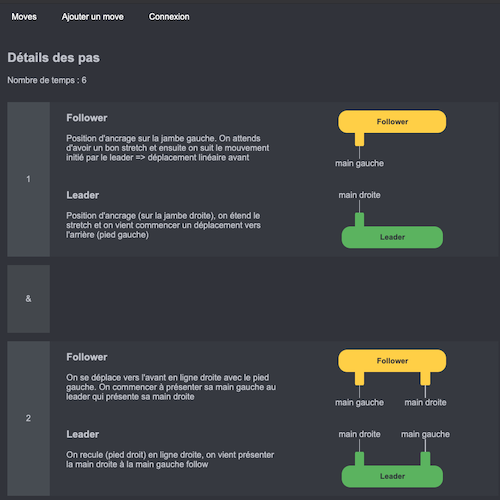500x500 pixels.
Task: Select the green Leader shape in step 2
Action: click(392, 476)
